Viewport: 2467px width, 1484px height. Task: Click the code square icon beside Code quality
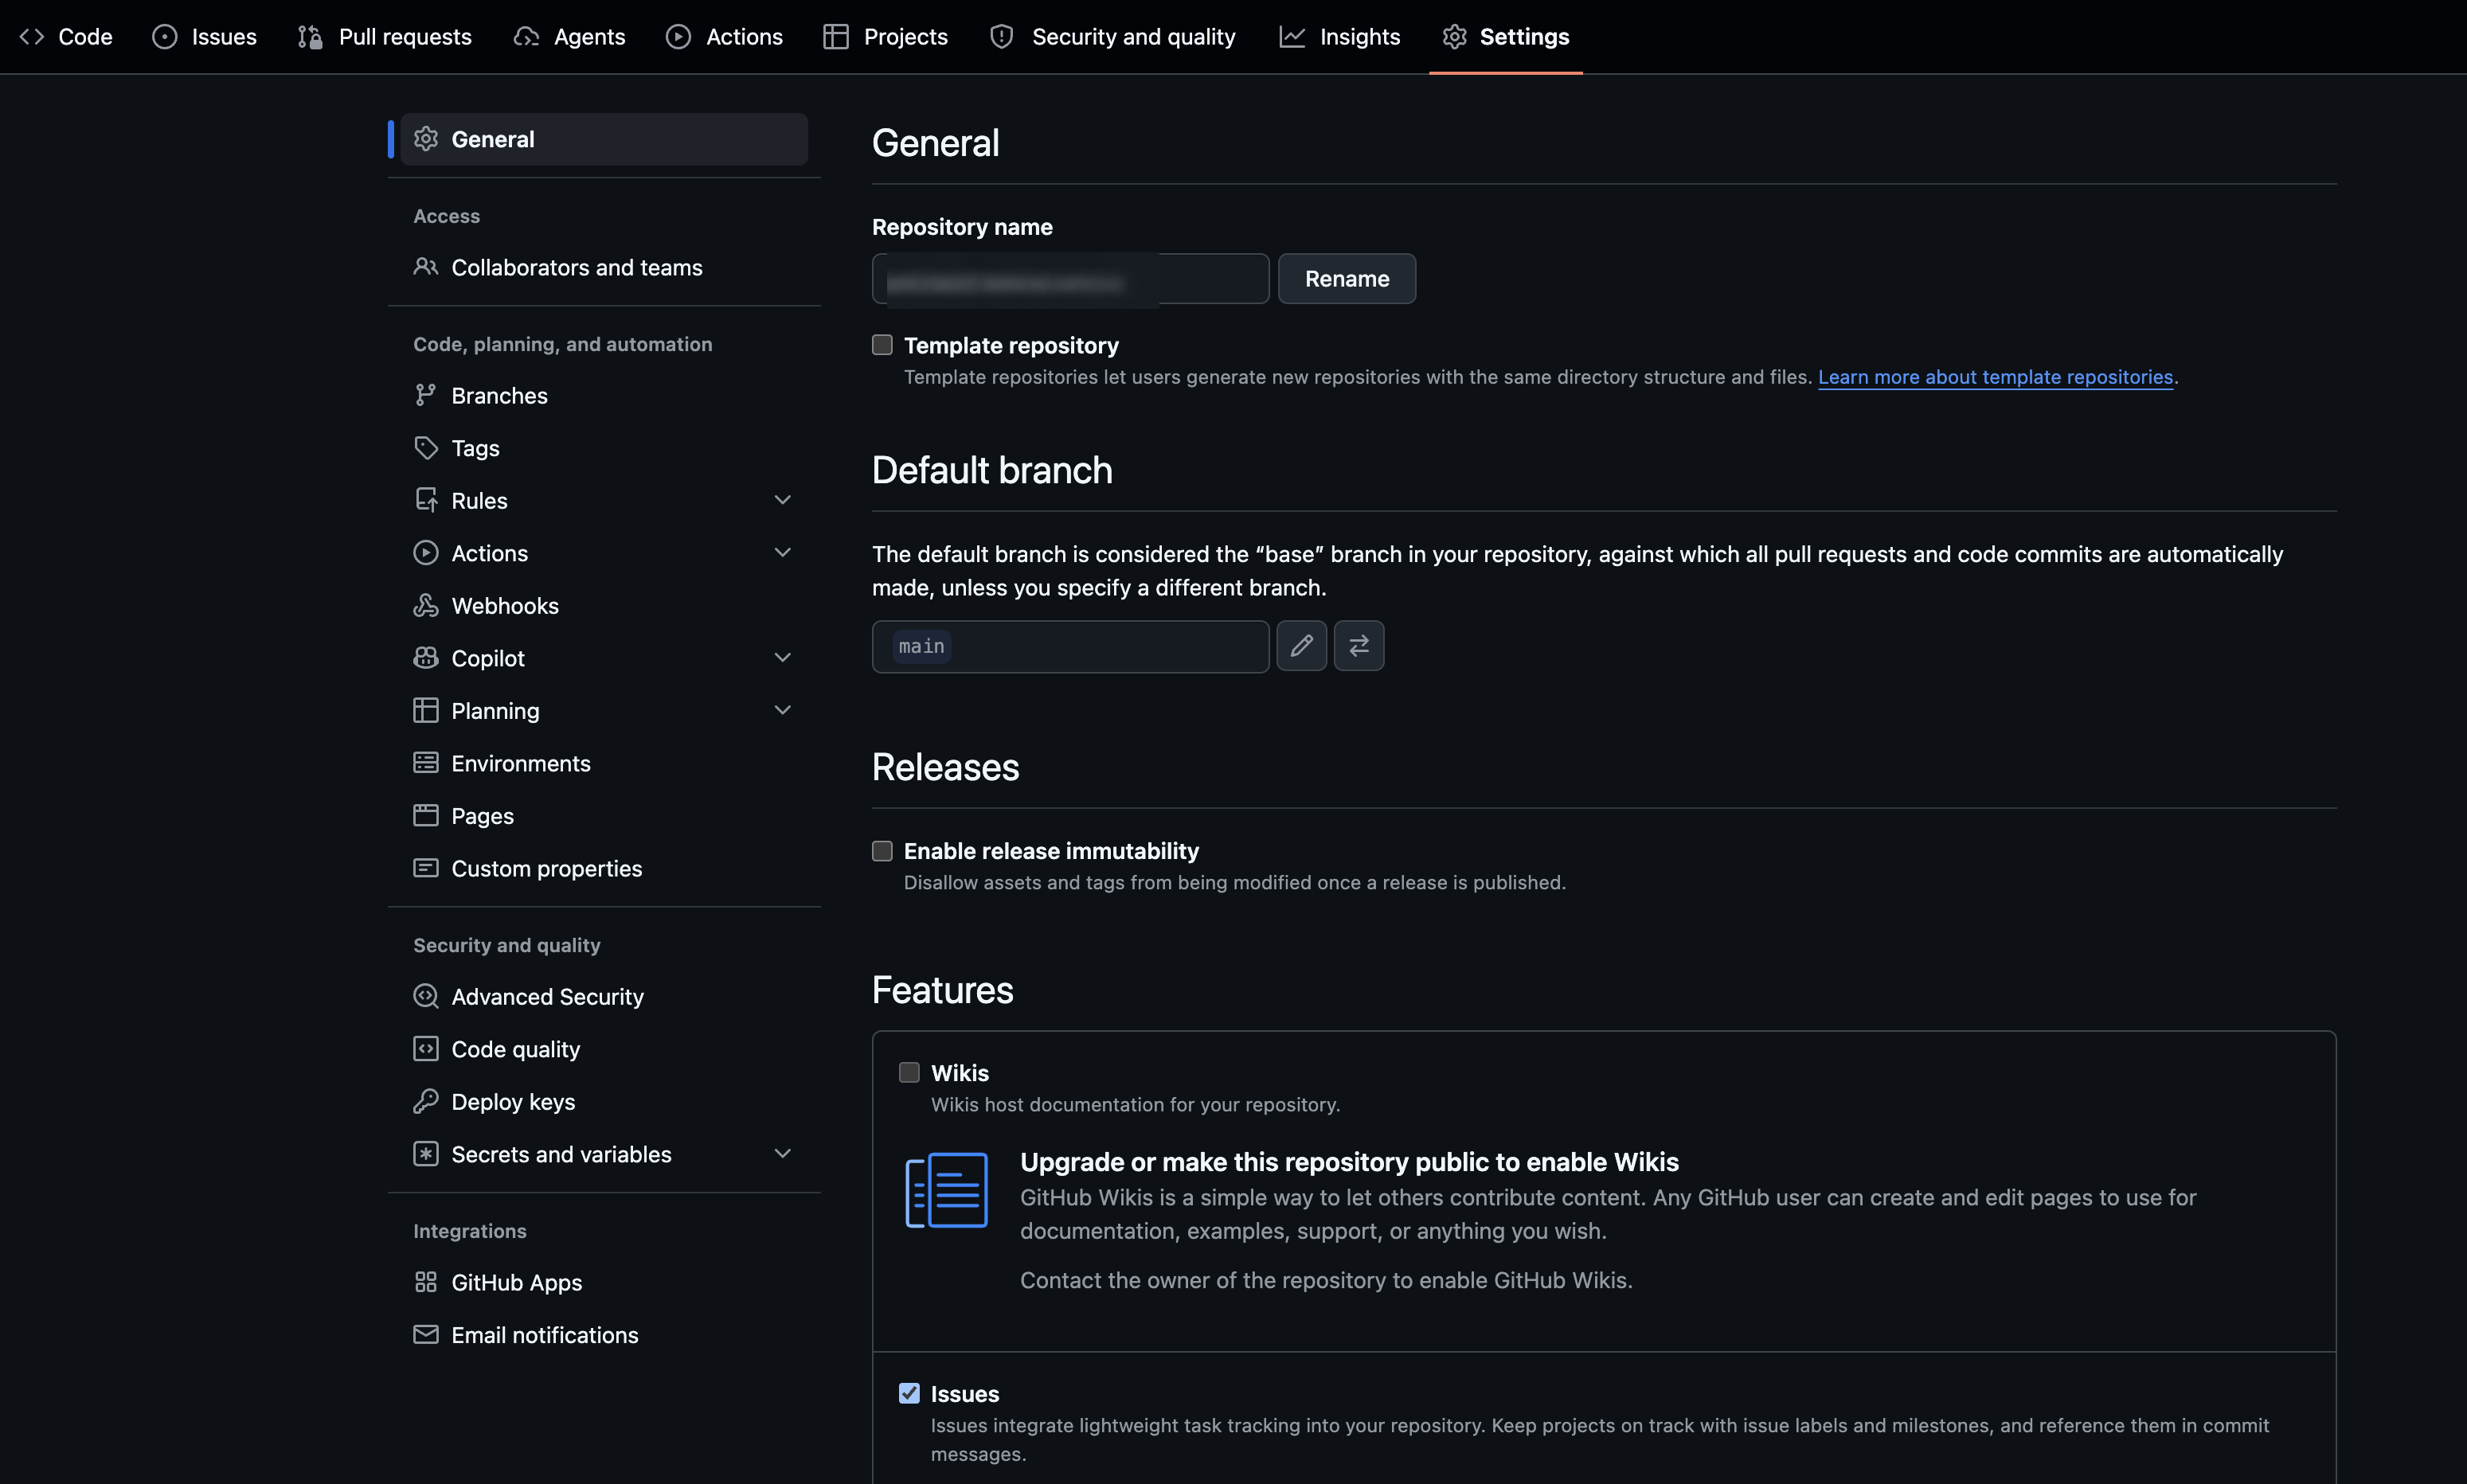coord(426,1049)
